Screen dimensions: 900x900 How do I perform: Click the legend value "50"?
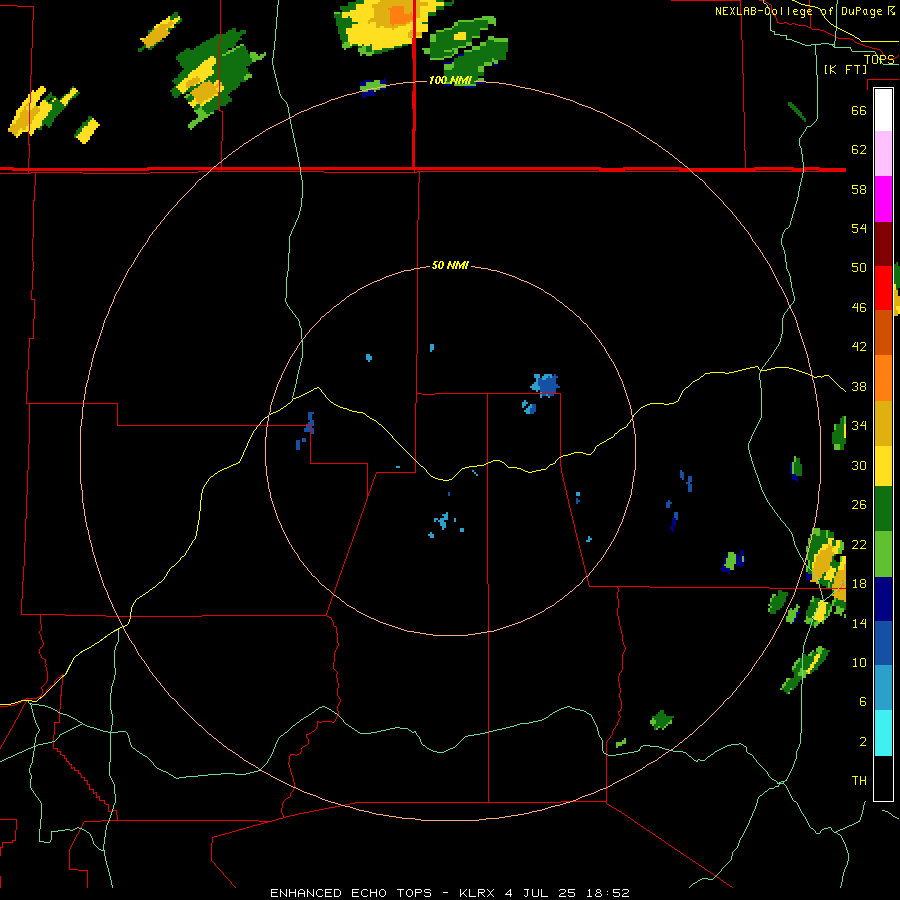click(859, 268)
